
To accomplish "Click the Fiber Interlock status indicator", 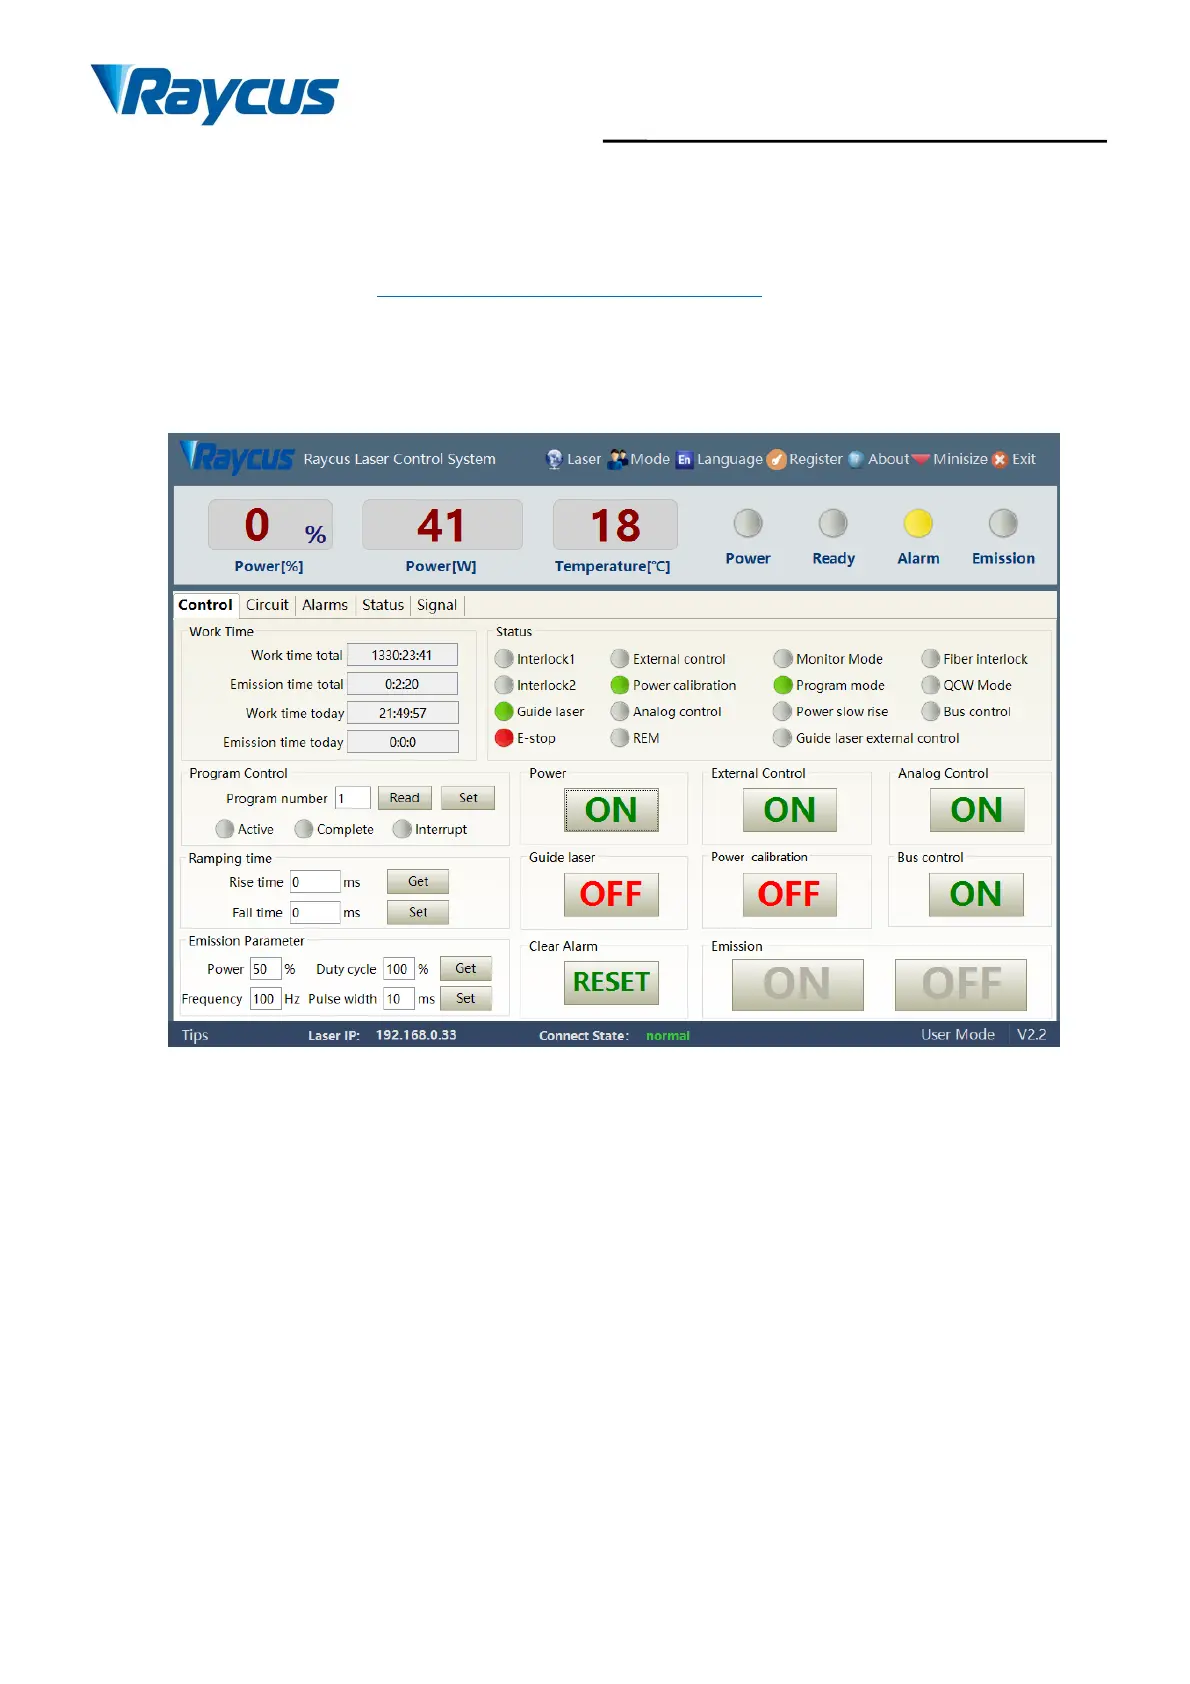I will (x=931, y=658).
